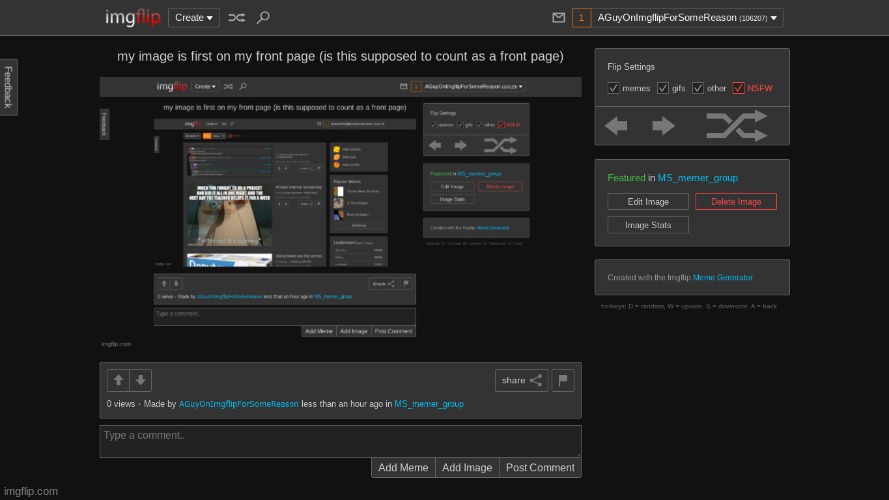
Task: Open the imgflip home logo
Action: click(133, 18)
